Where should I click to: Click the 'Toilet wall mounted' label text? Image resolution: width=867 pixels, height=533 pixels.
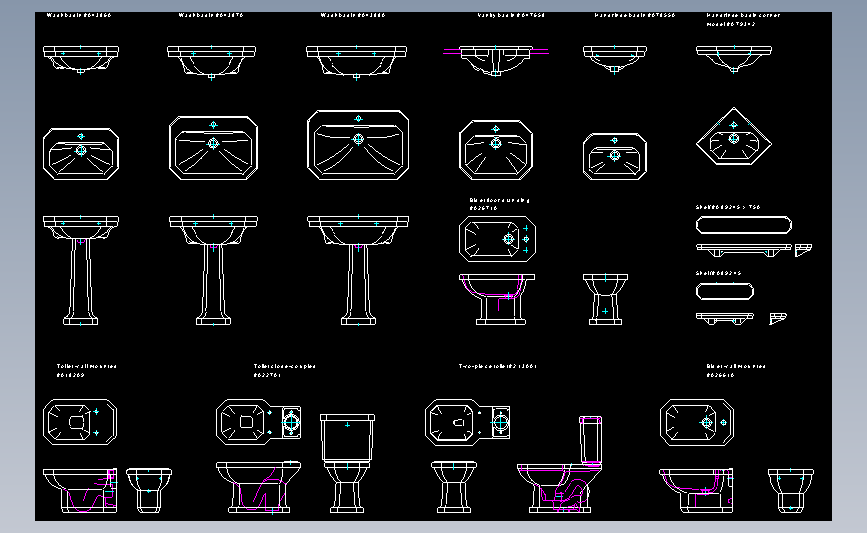pos(86,366)
